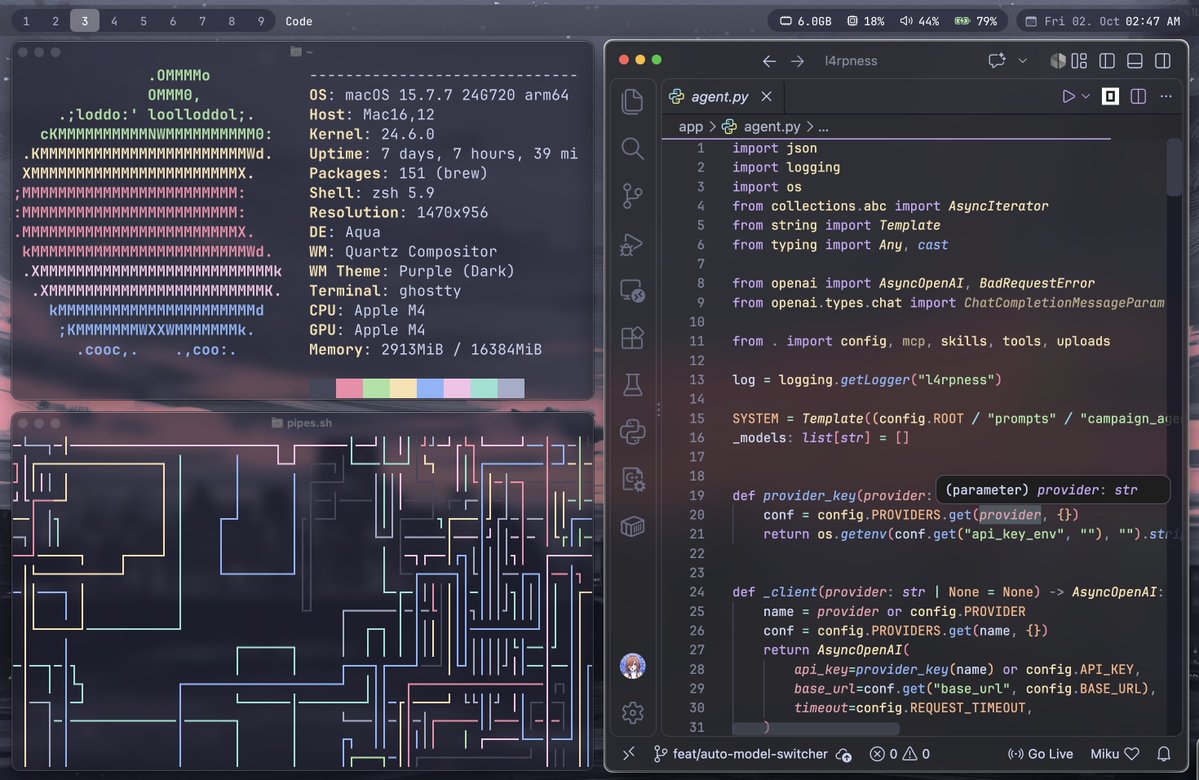Open Customize Layout in title bar
The image size is (1199, 780).
click(1079, 60)
